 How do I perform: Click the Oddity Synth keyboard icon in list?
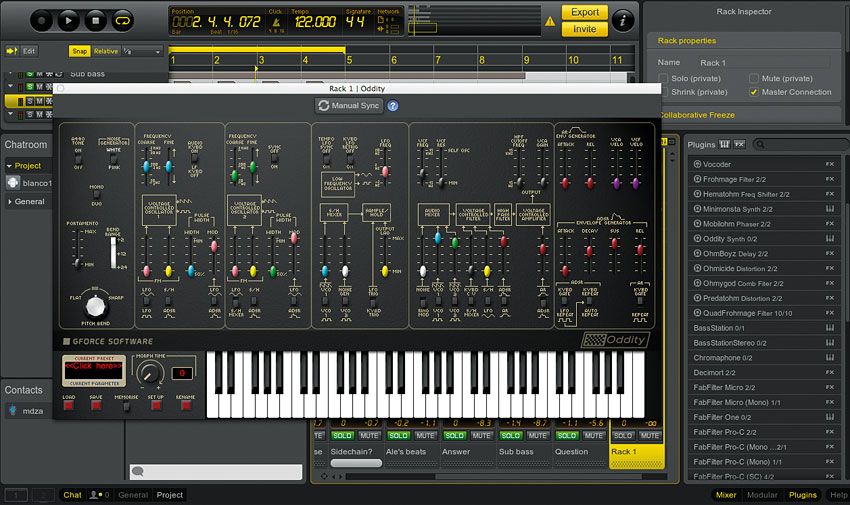(829, 238)
